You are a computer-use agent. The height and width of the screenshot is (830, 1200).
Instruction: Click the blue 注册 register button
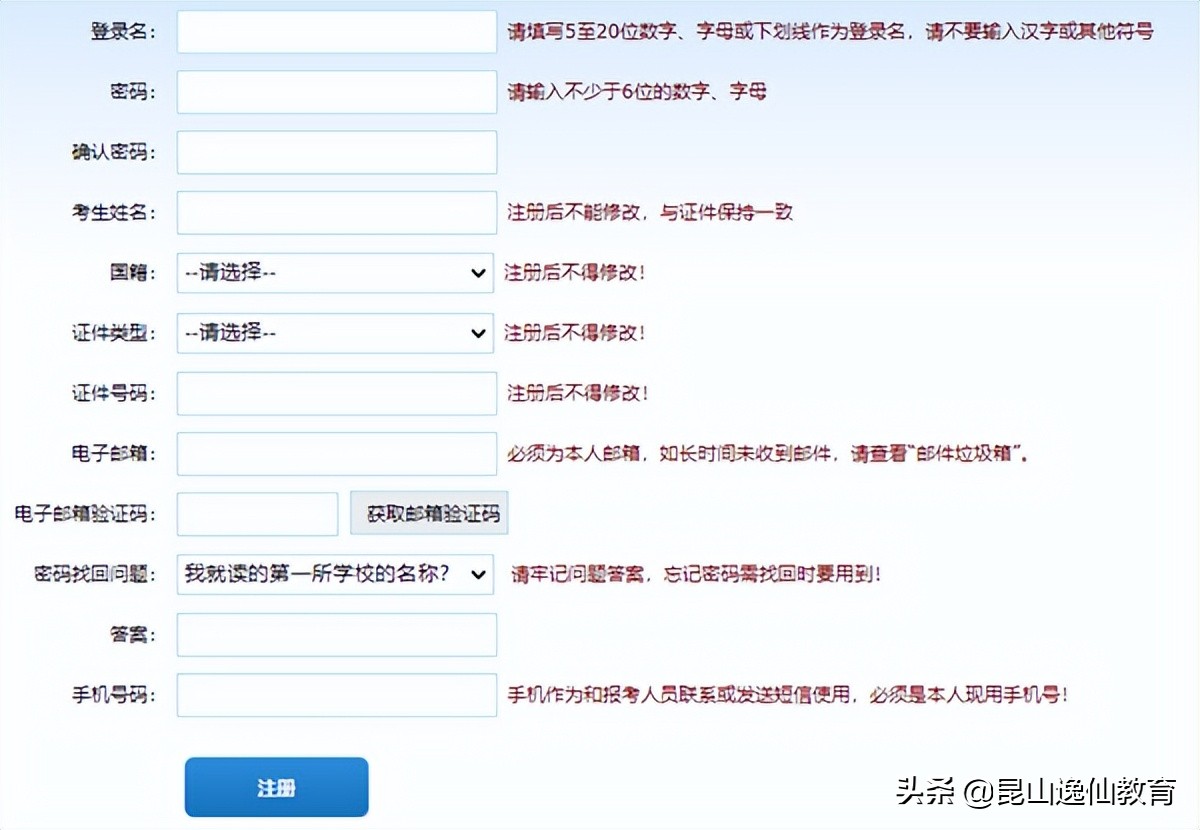coord(276,787)
